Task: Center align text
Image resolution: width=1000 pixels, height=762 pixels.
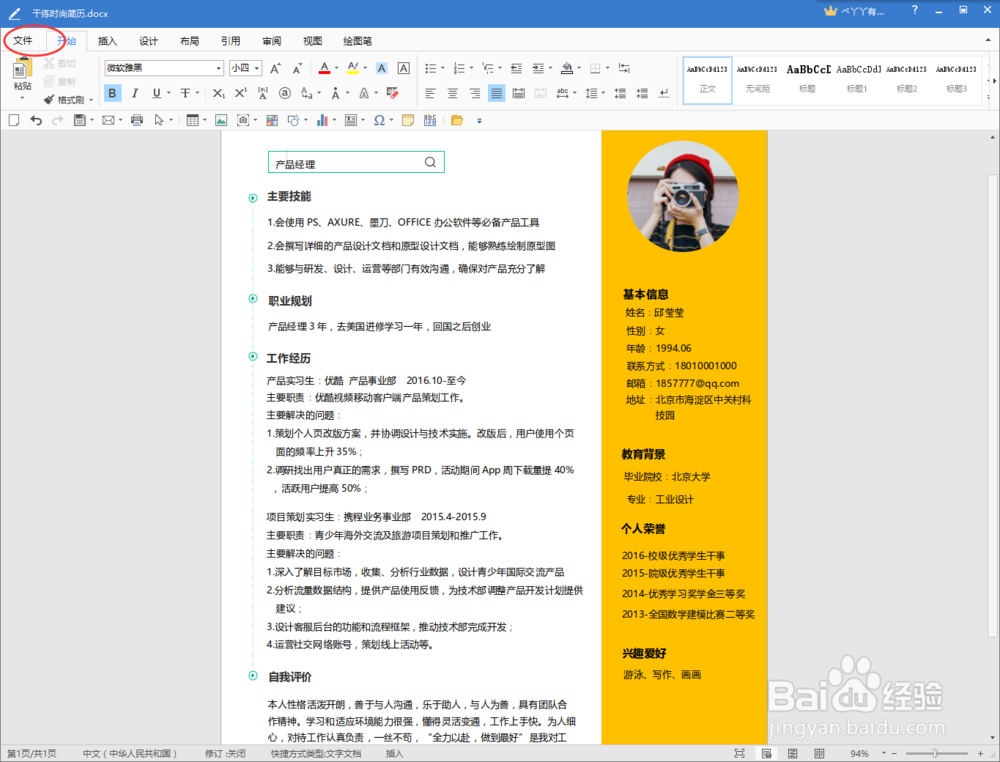Action: tap(453, 94)
